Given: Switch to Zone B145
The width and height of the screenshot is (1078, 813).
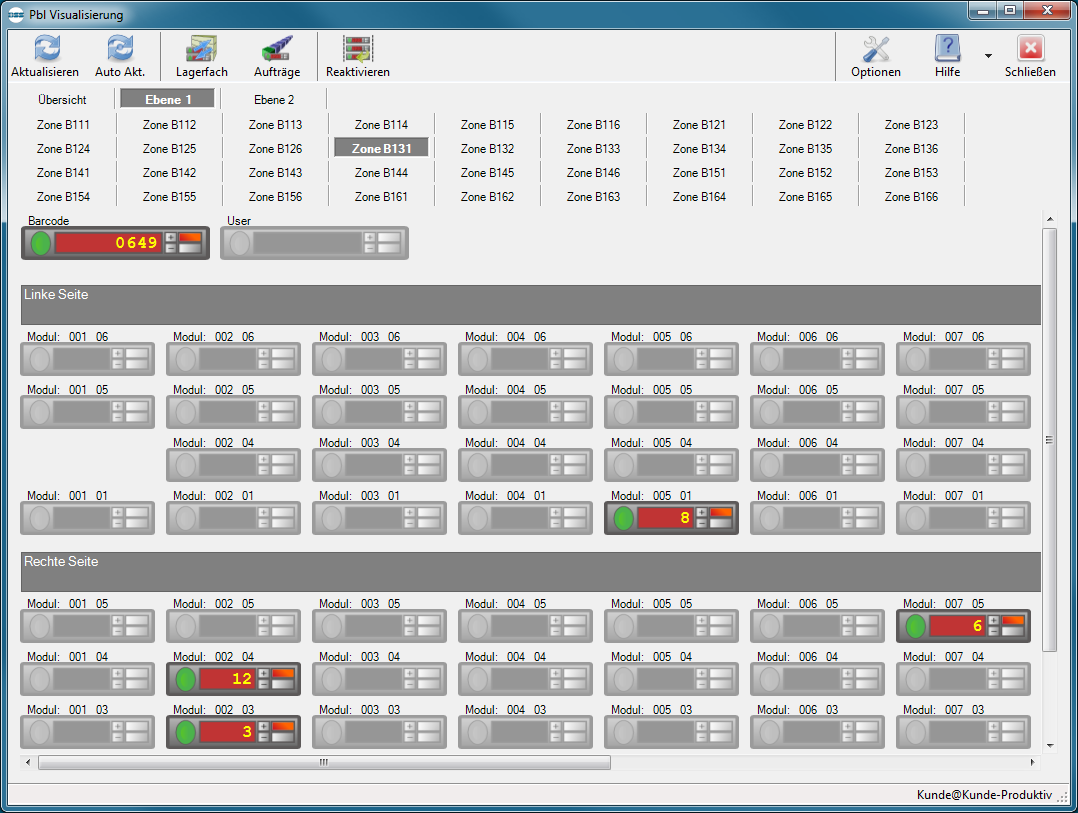Looking at the screenshot, I should (487, 172).
